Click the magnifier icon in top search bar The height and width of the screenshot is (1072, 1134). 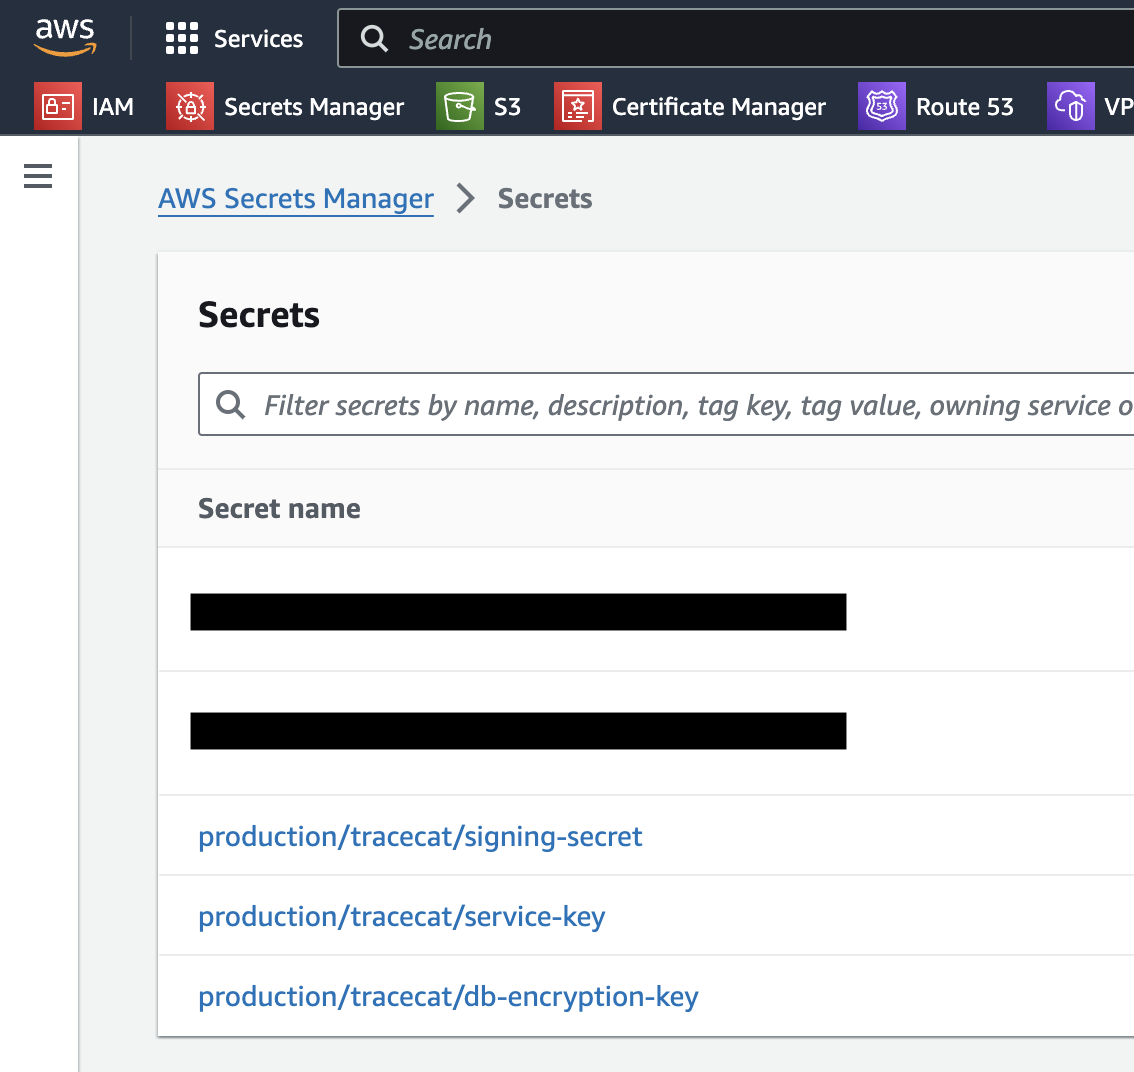click(375, 39)
